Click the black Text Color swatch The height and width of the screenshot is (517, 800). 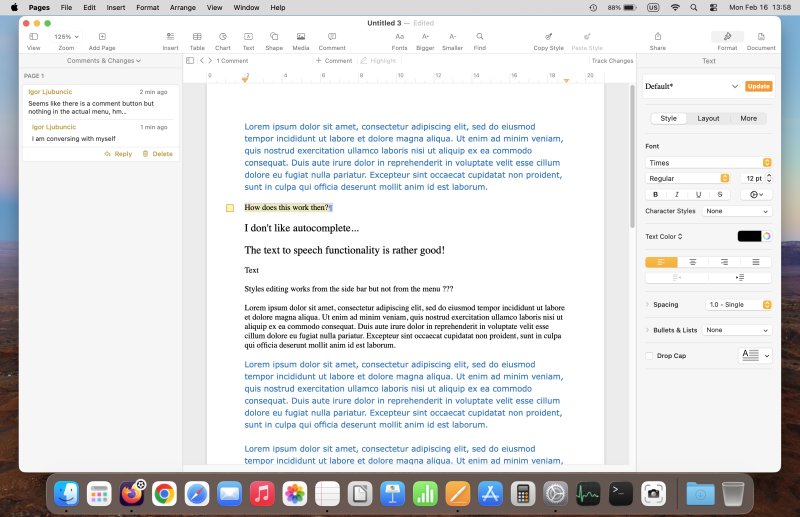tap(749, 236)
